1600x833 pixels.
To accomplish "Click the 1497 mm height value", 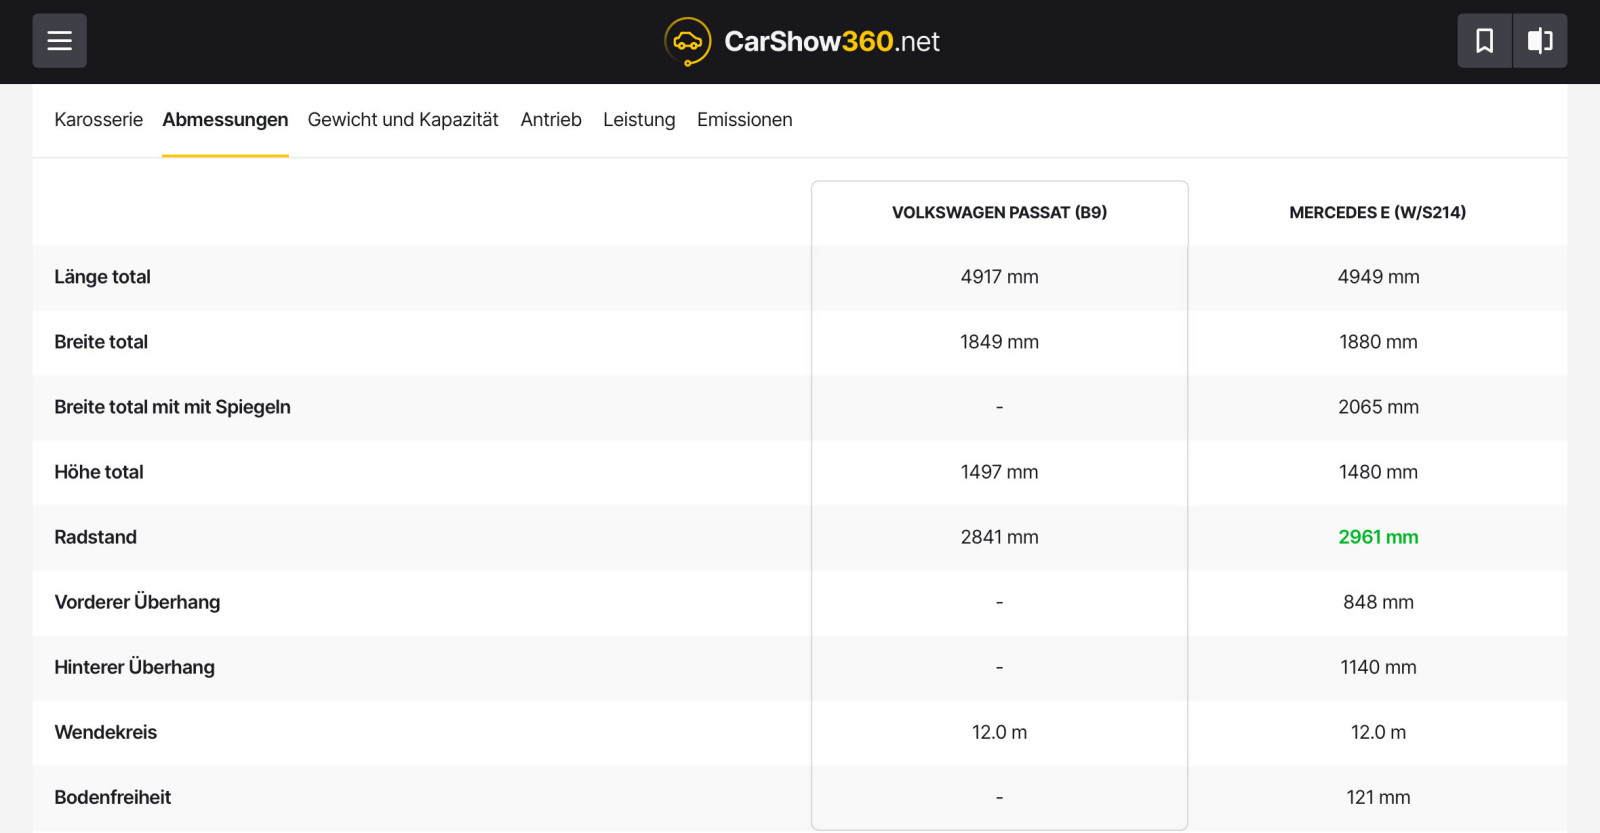I will pyautogui.click(x=1000, y=472).
